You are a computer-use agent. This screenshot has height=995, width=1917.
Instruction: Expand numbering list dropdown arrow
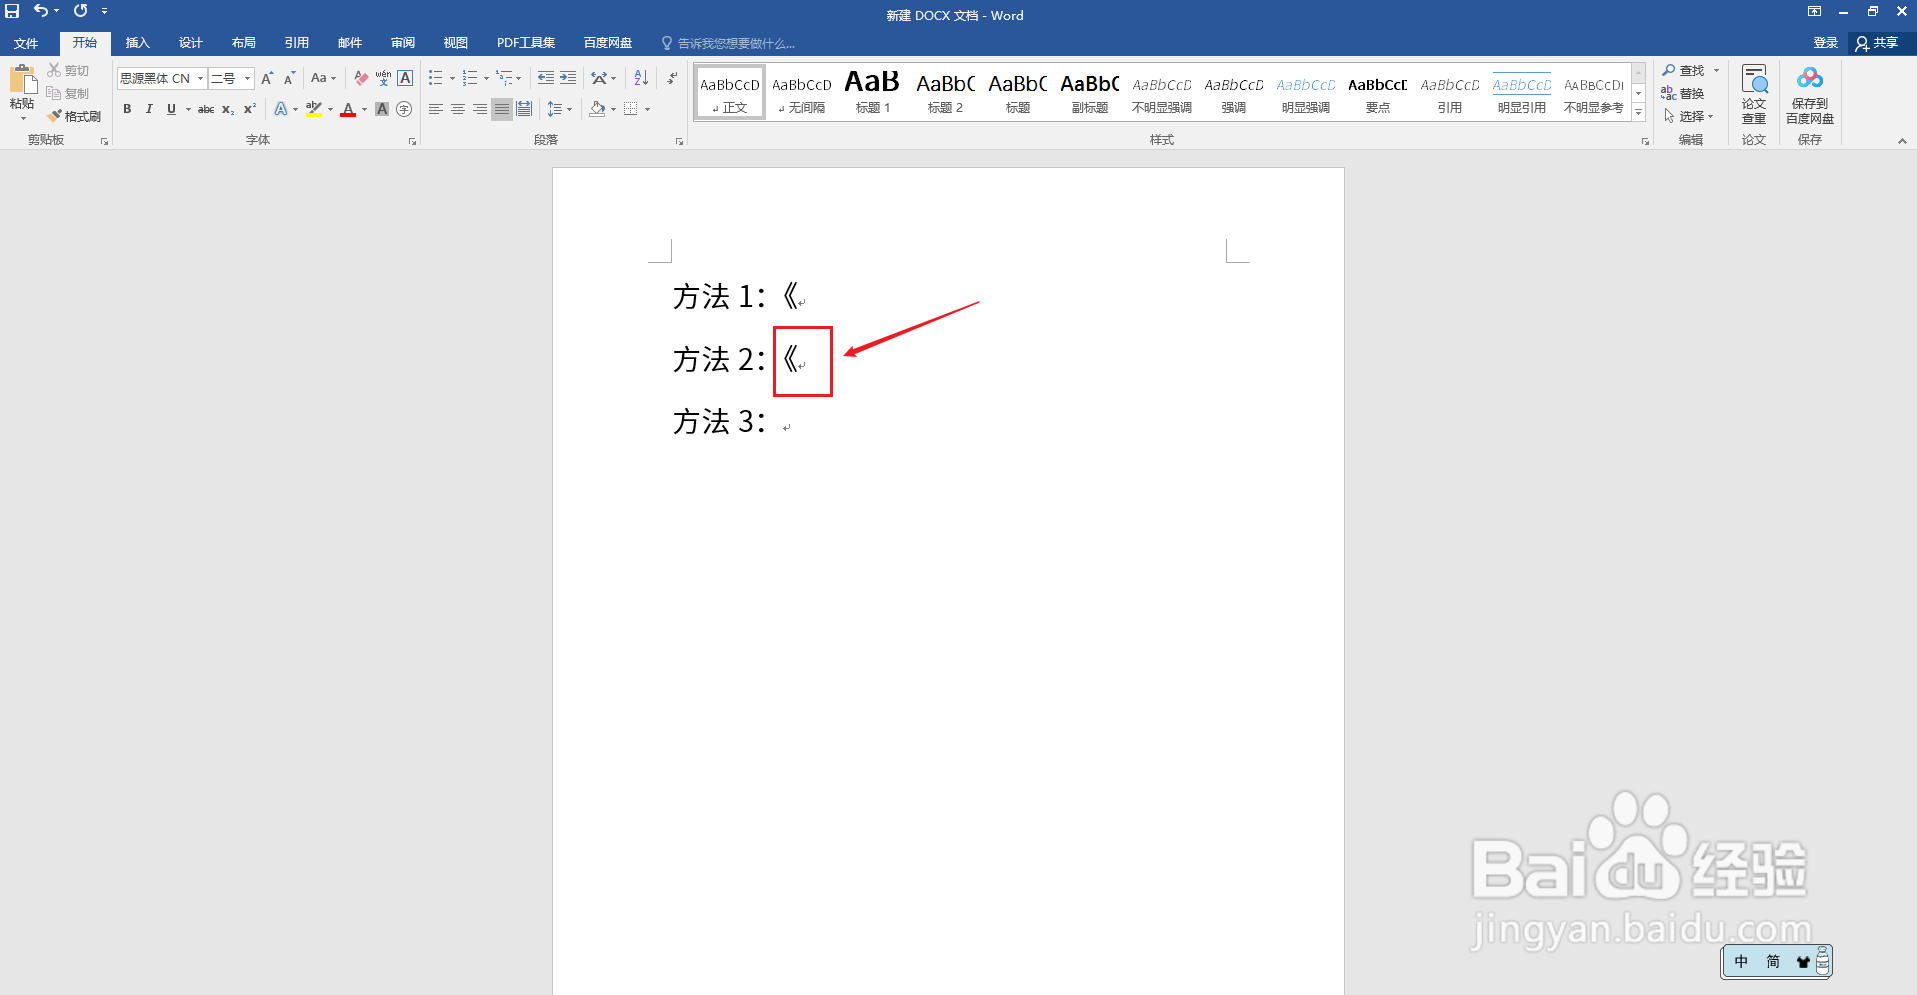pyautogui.click(x=486, y=78)
